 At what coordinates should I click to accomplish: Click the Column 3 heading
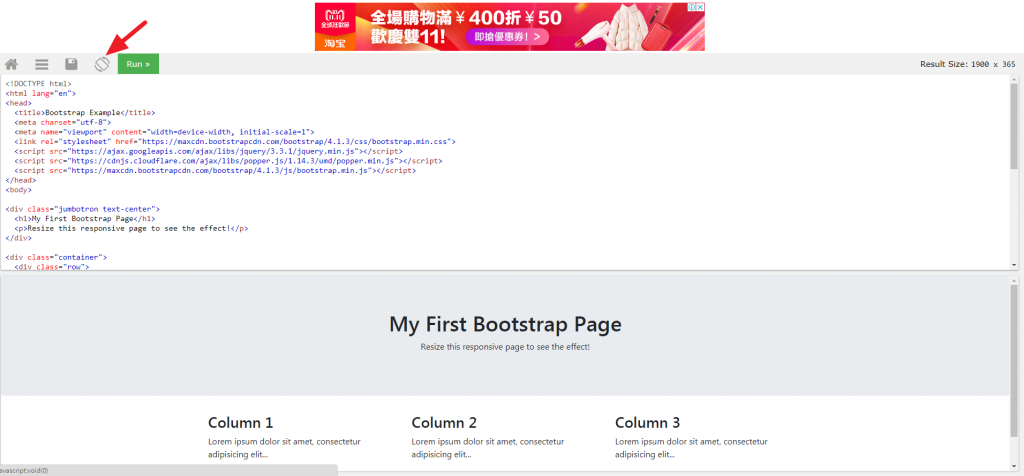pos(648,422)
